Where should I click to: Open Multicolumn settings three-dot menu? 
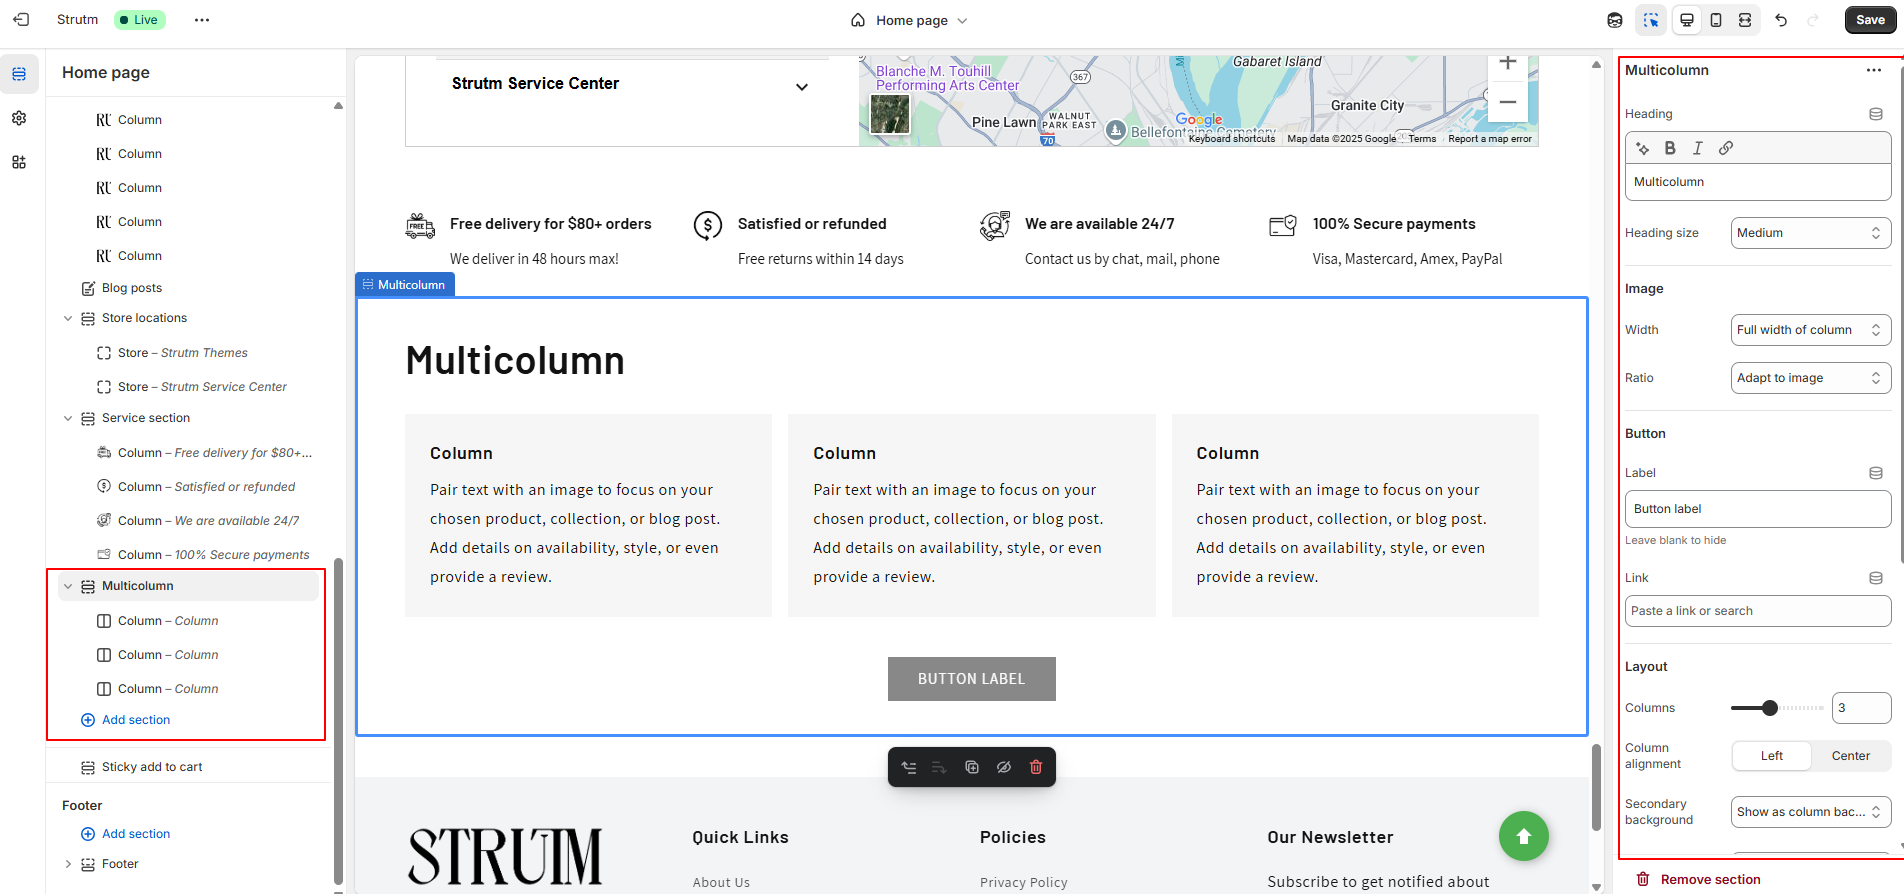(x=1874, y=70)
